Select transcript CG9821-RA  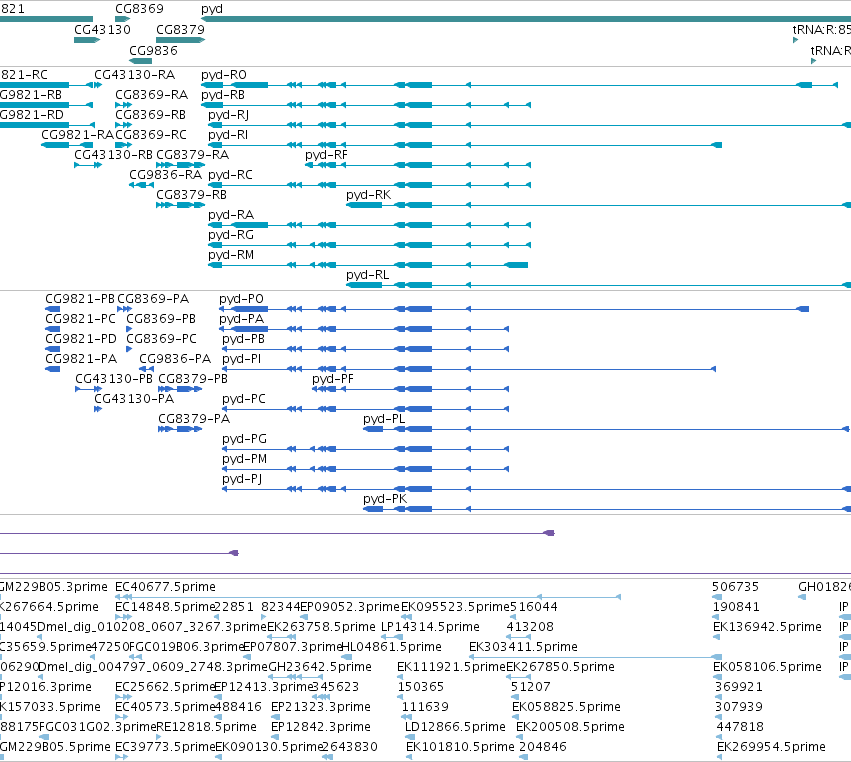[78, 135]
